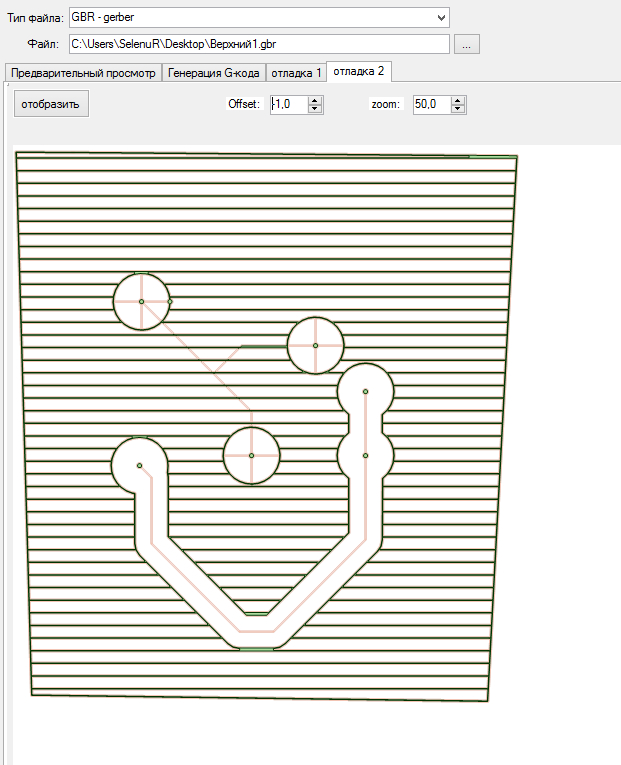Click the 'zoom:' label
The height and width of the screenshot is (765, 621).
tap(385, 104)
